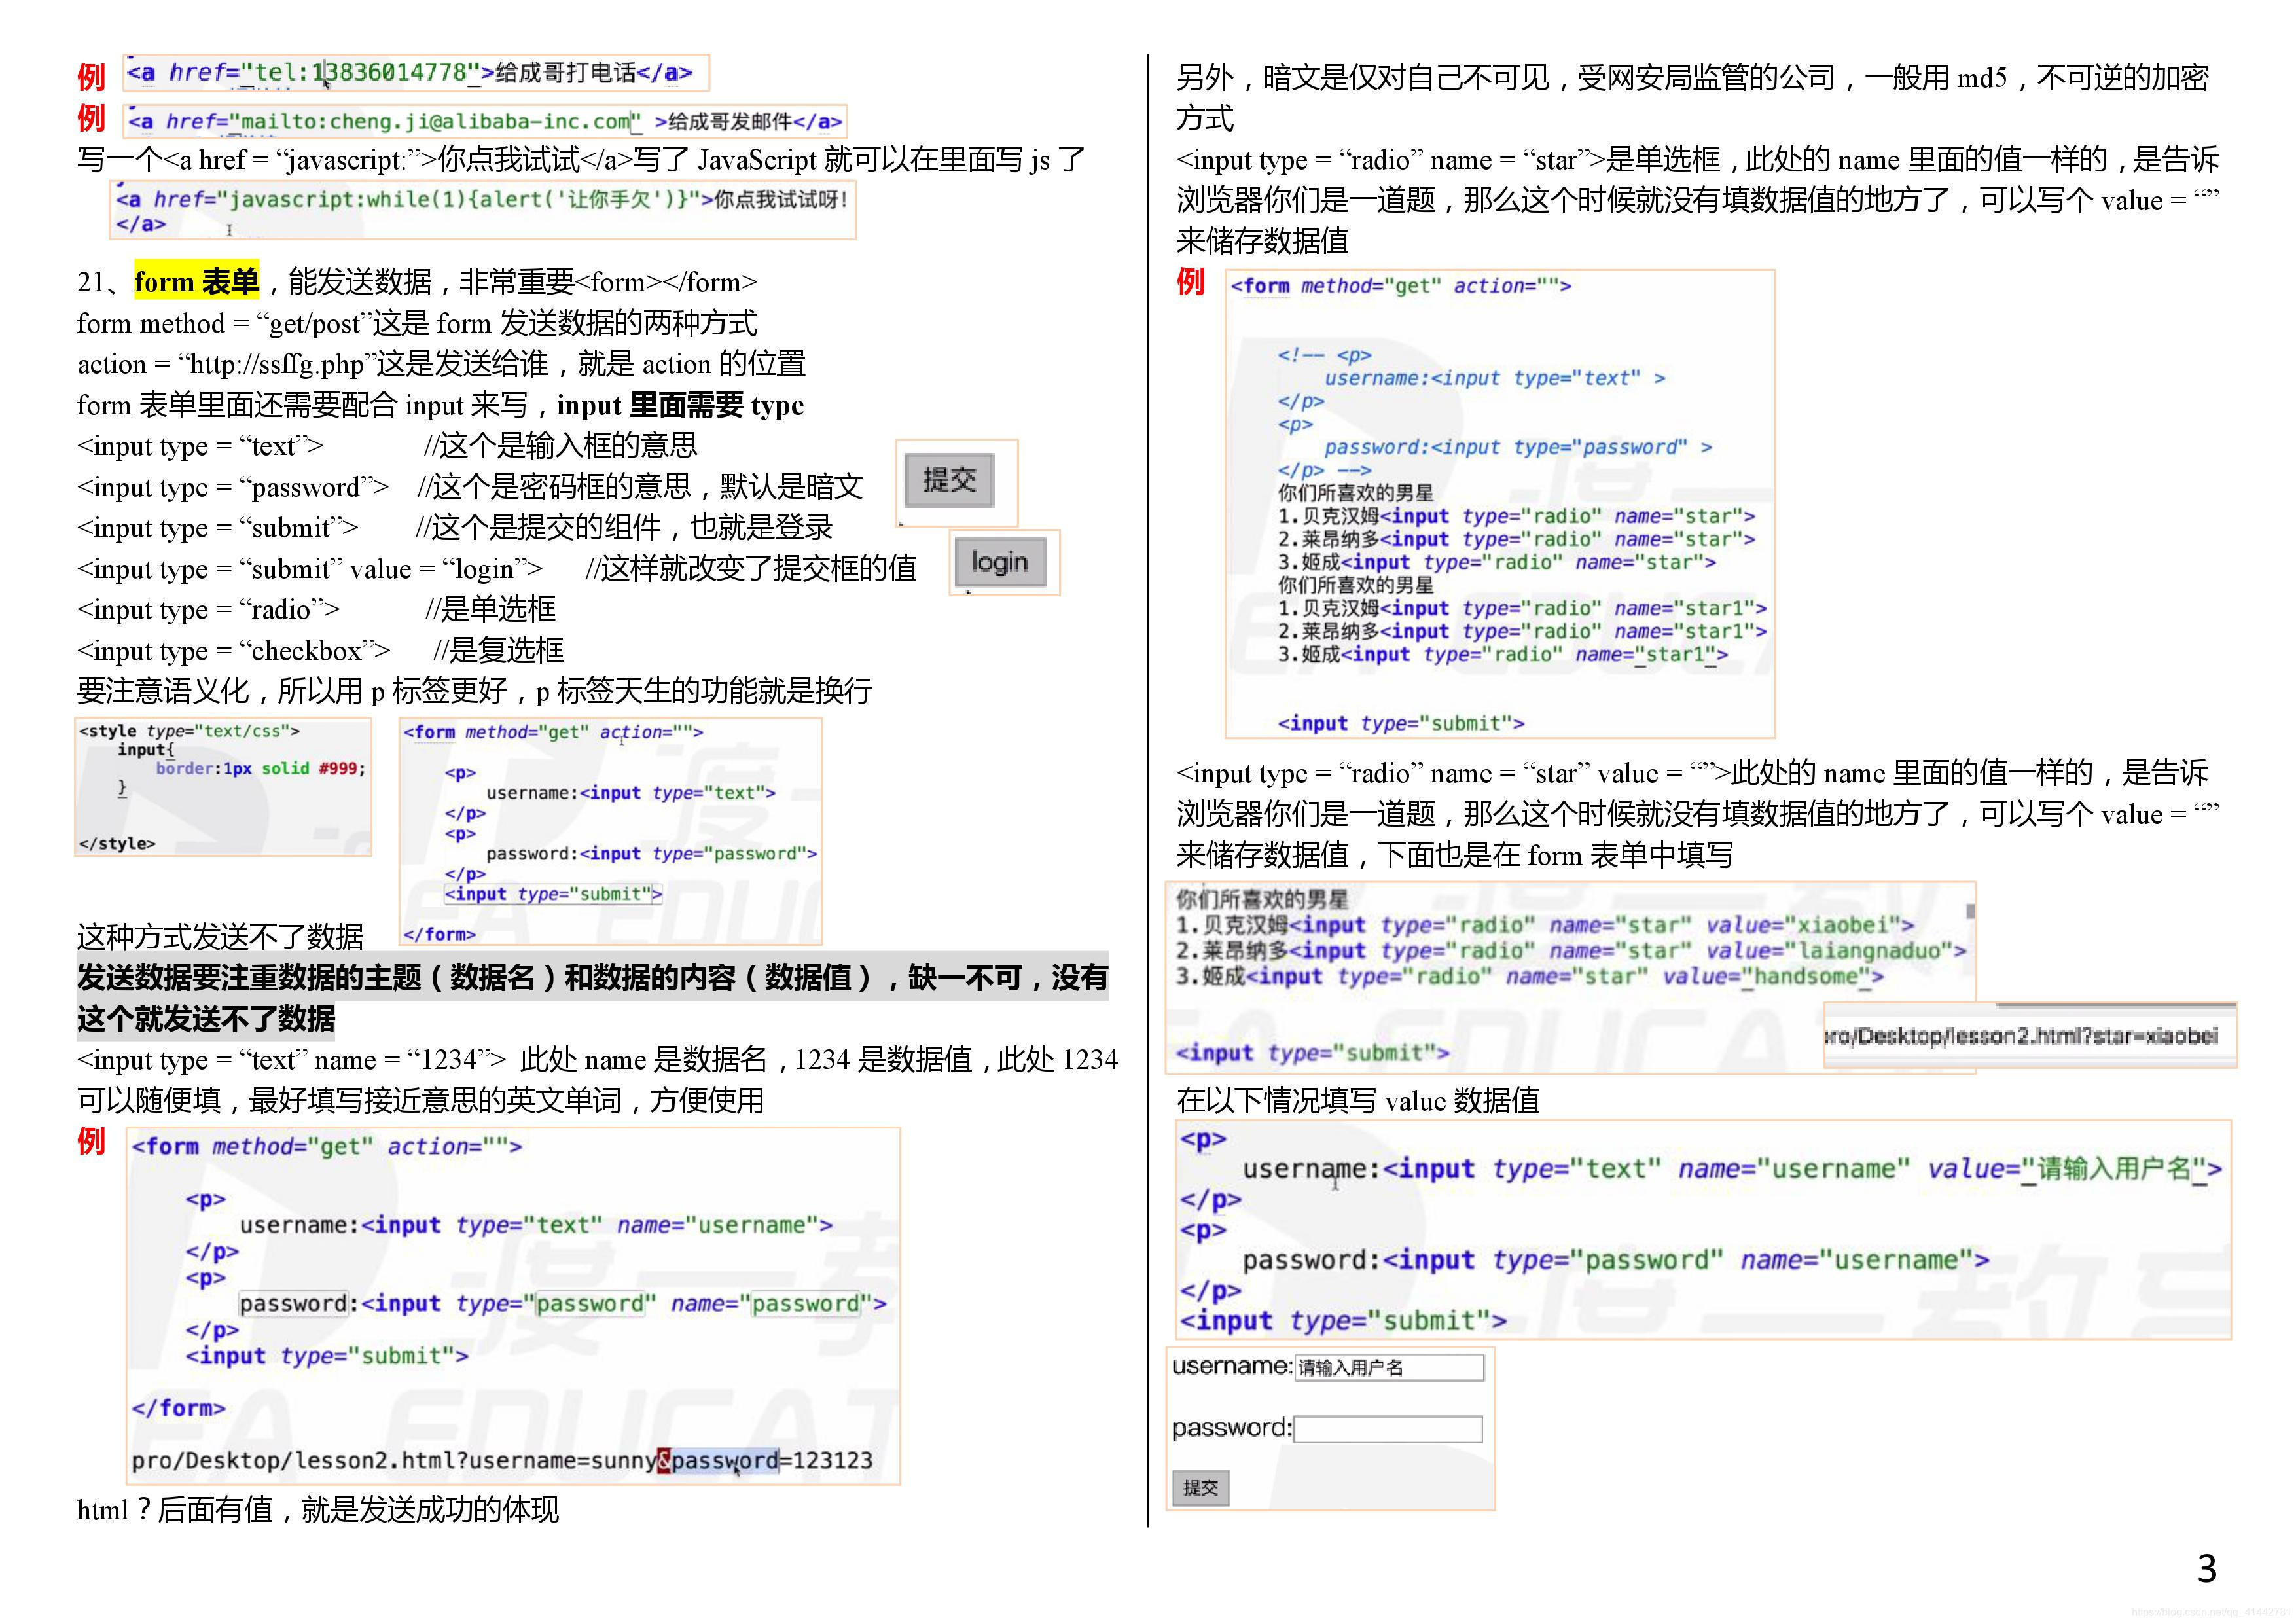Click the "username:" label in the rendered form
The width and height of the screenshot is (2296, 1624).
click(x=1233, y=1366)
